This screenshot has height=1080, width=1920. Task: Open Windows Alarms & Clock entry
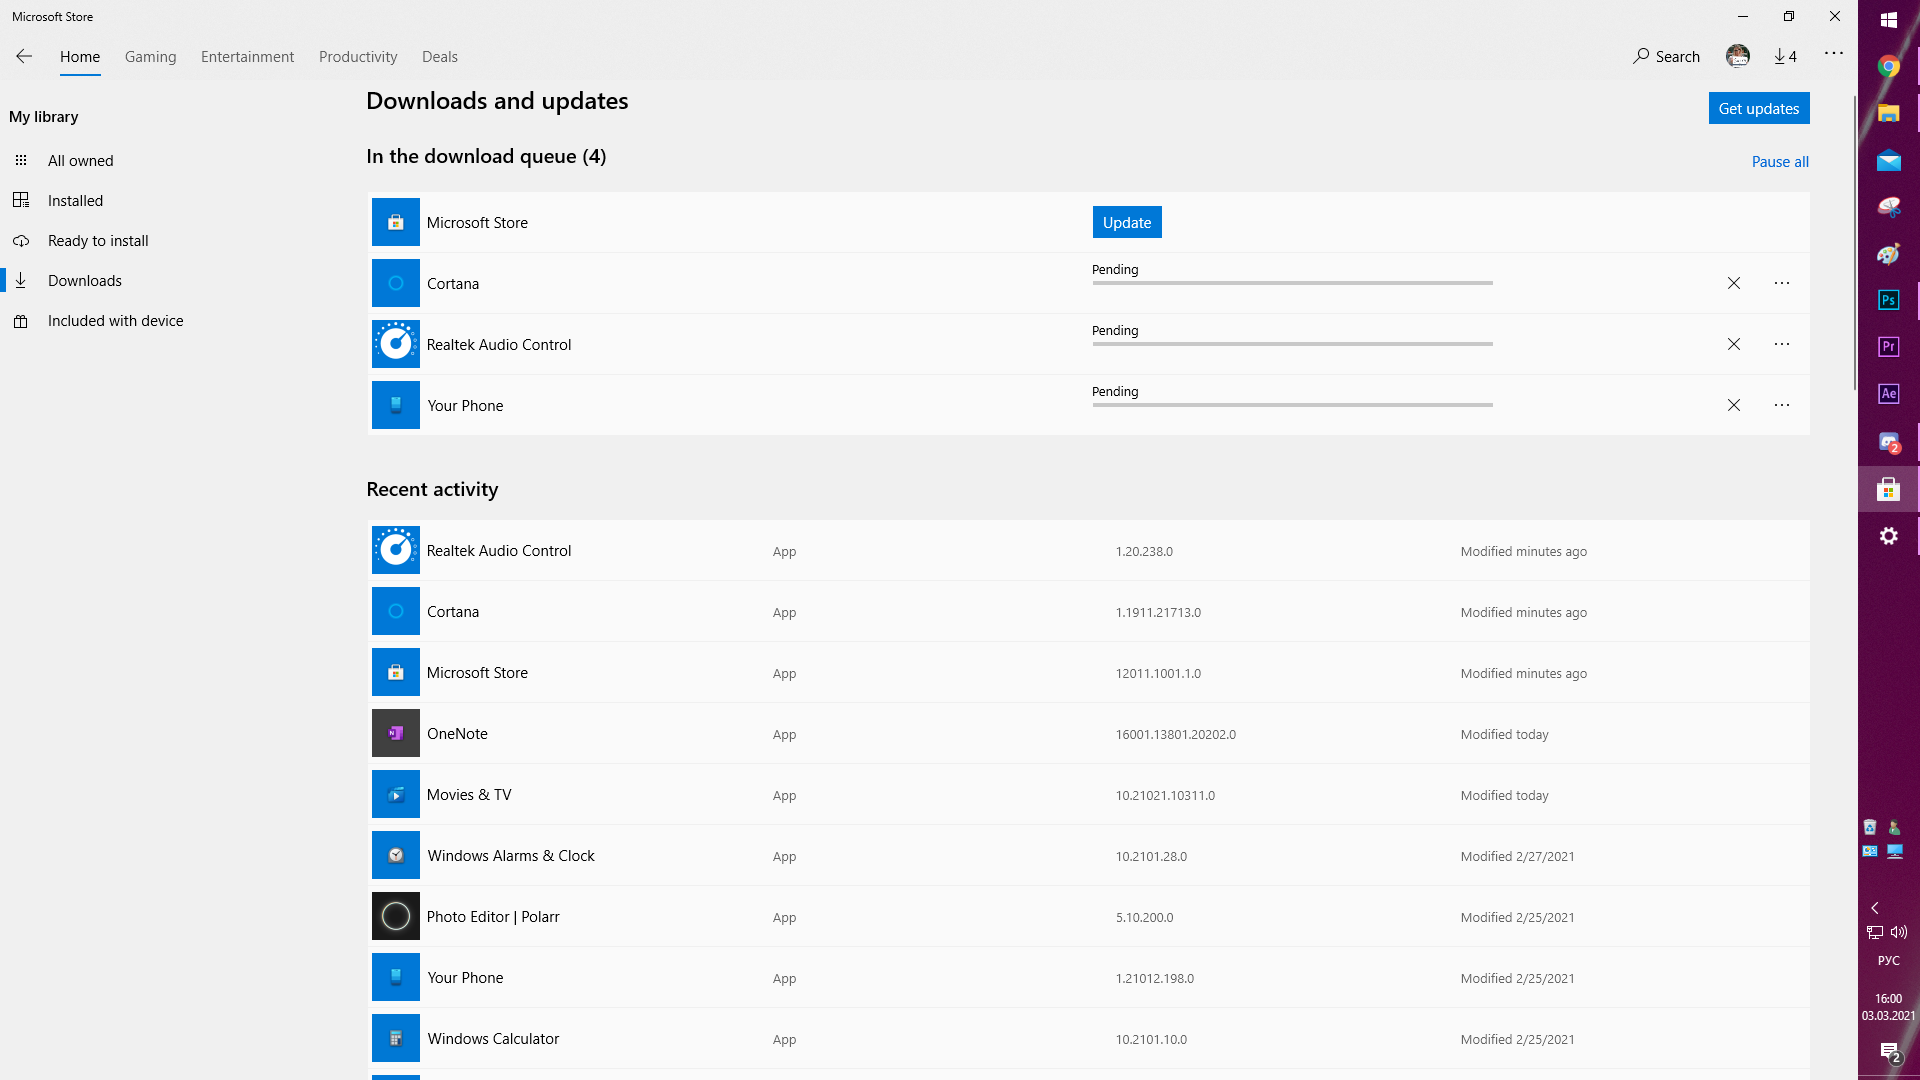point(1088,855)
